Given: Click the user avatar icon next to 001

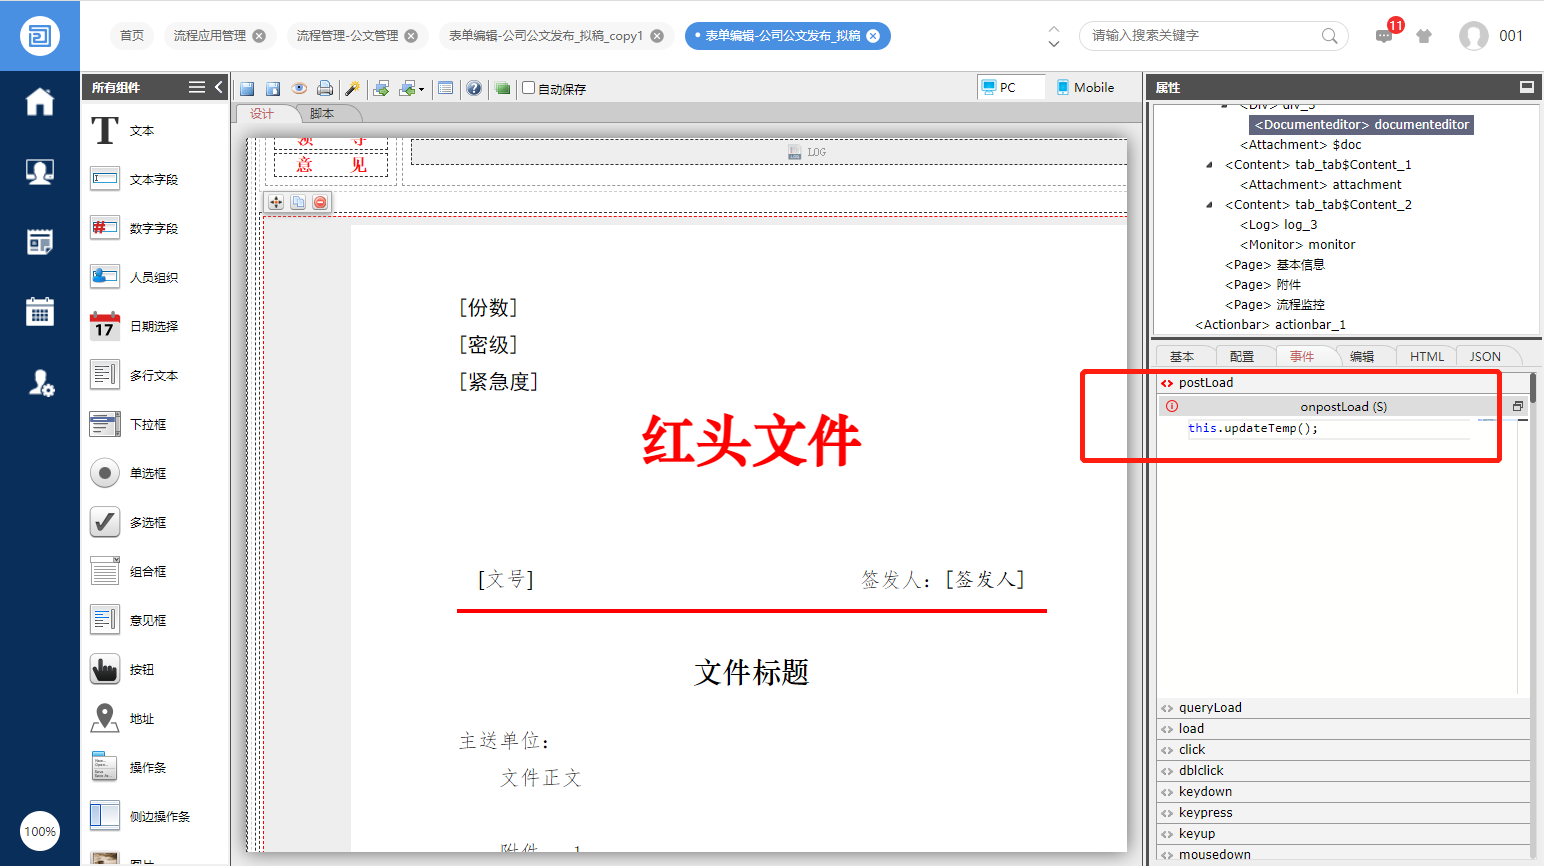Looking at the screenshot, I should point(1474,36).
